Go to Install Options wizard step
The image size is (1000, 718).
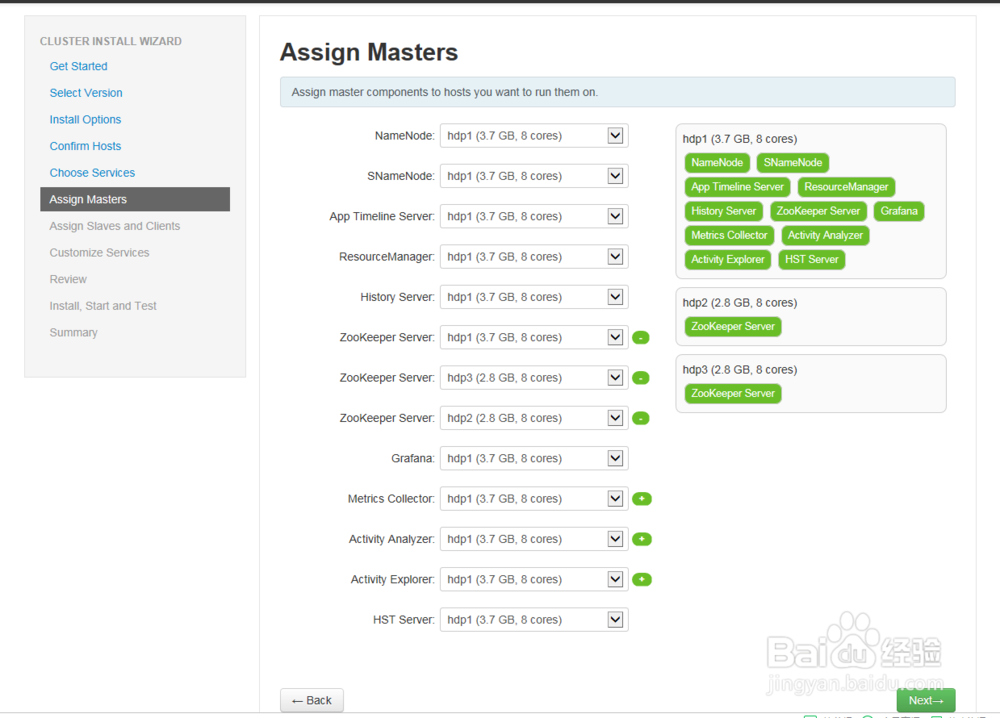tap(85, 119)
